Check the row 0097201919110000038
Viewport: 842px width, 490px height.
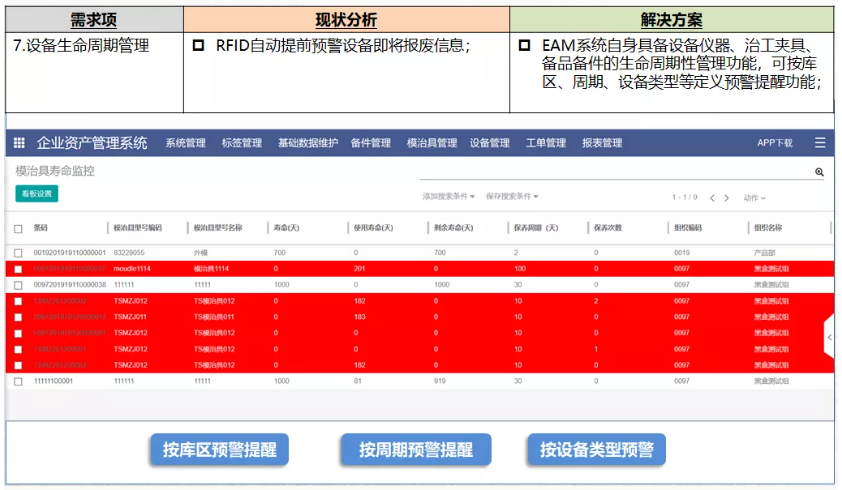18,285
